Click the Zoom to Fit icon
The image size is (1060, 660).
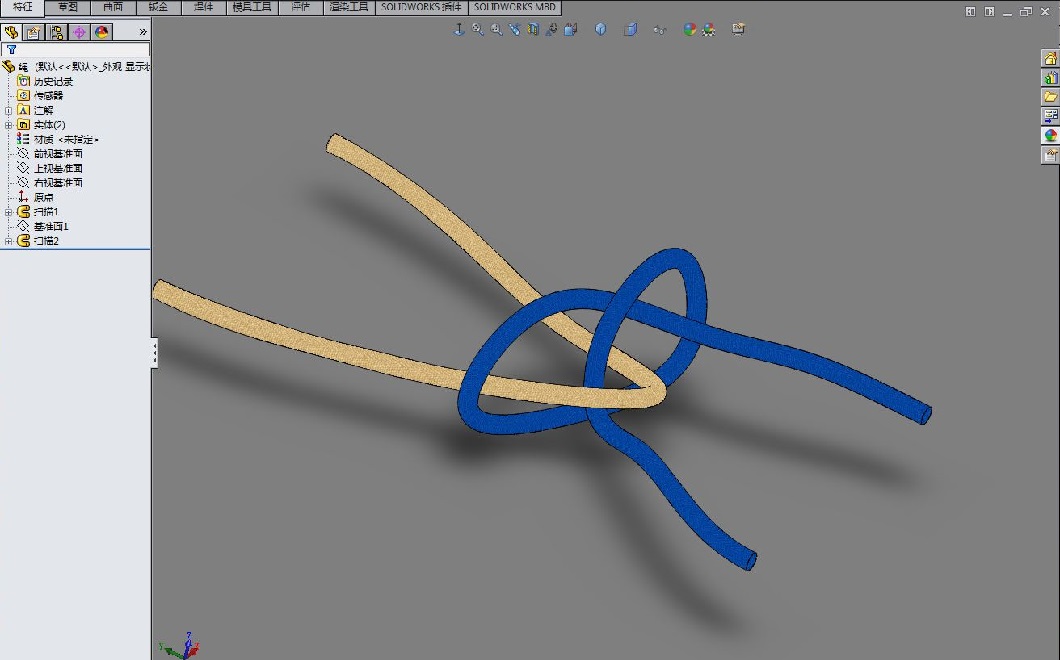pyautogui.click(x=478, y=29)
